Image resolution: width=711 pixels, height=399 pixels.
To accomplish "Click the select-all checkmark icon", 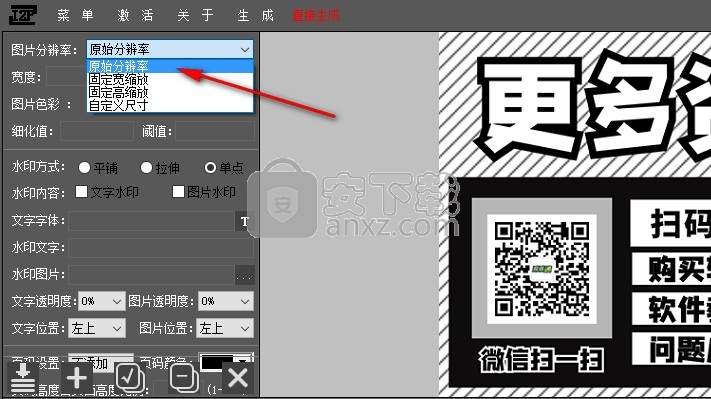I will 130,377.
